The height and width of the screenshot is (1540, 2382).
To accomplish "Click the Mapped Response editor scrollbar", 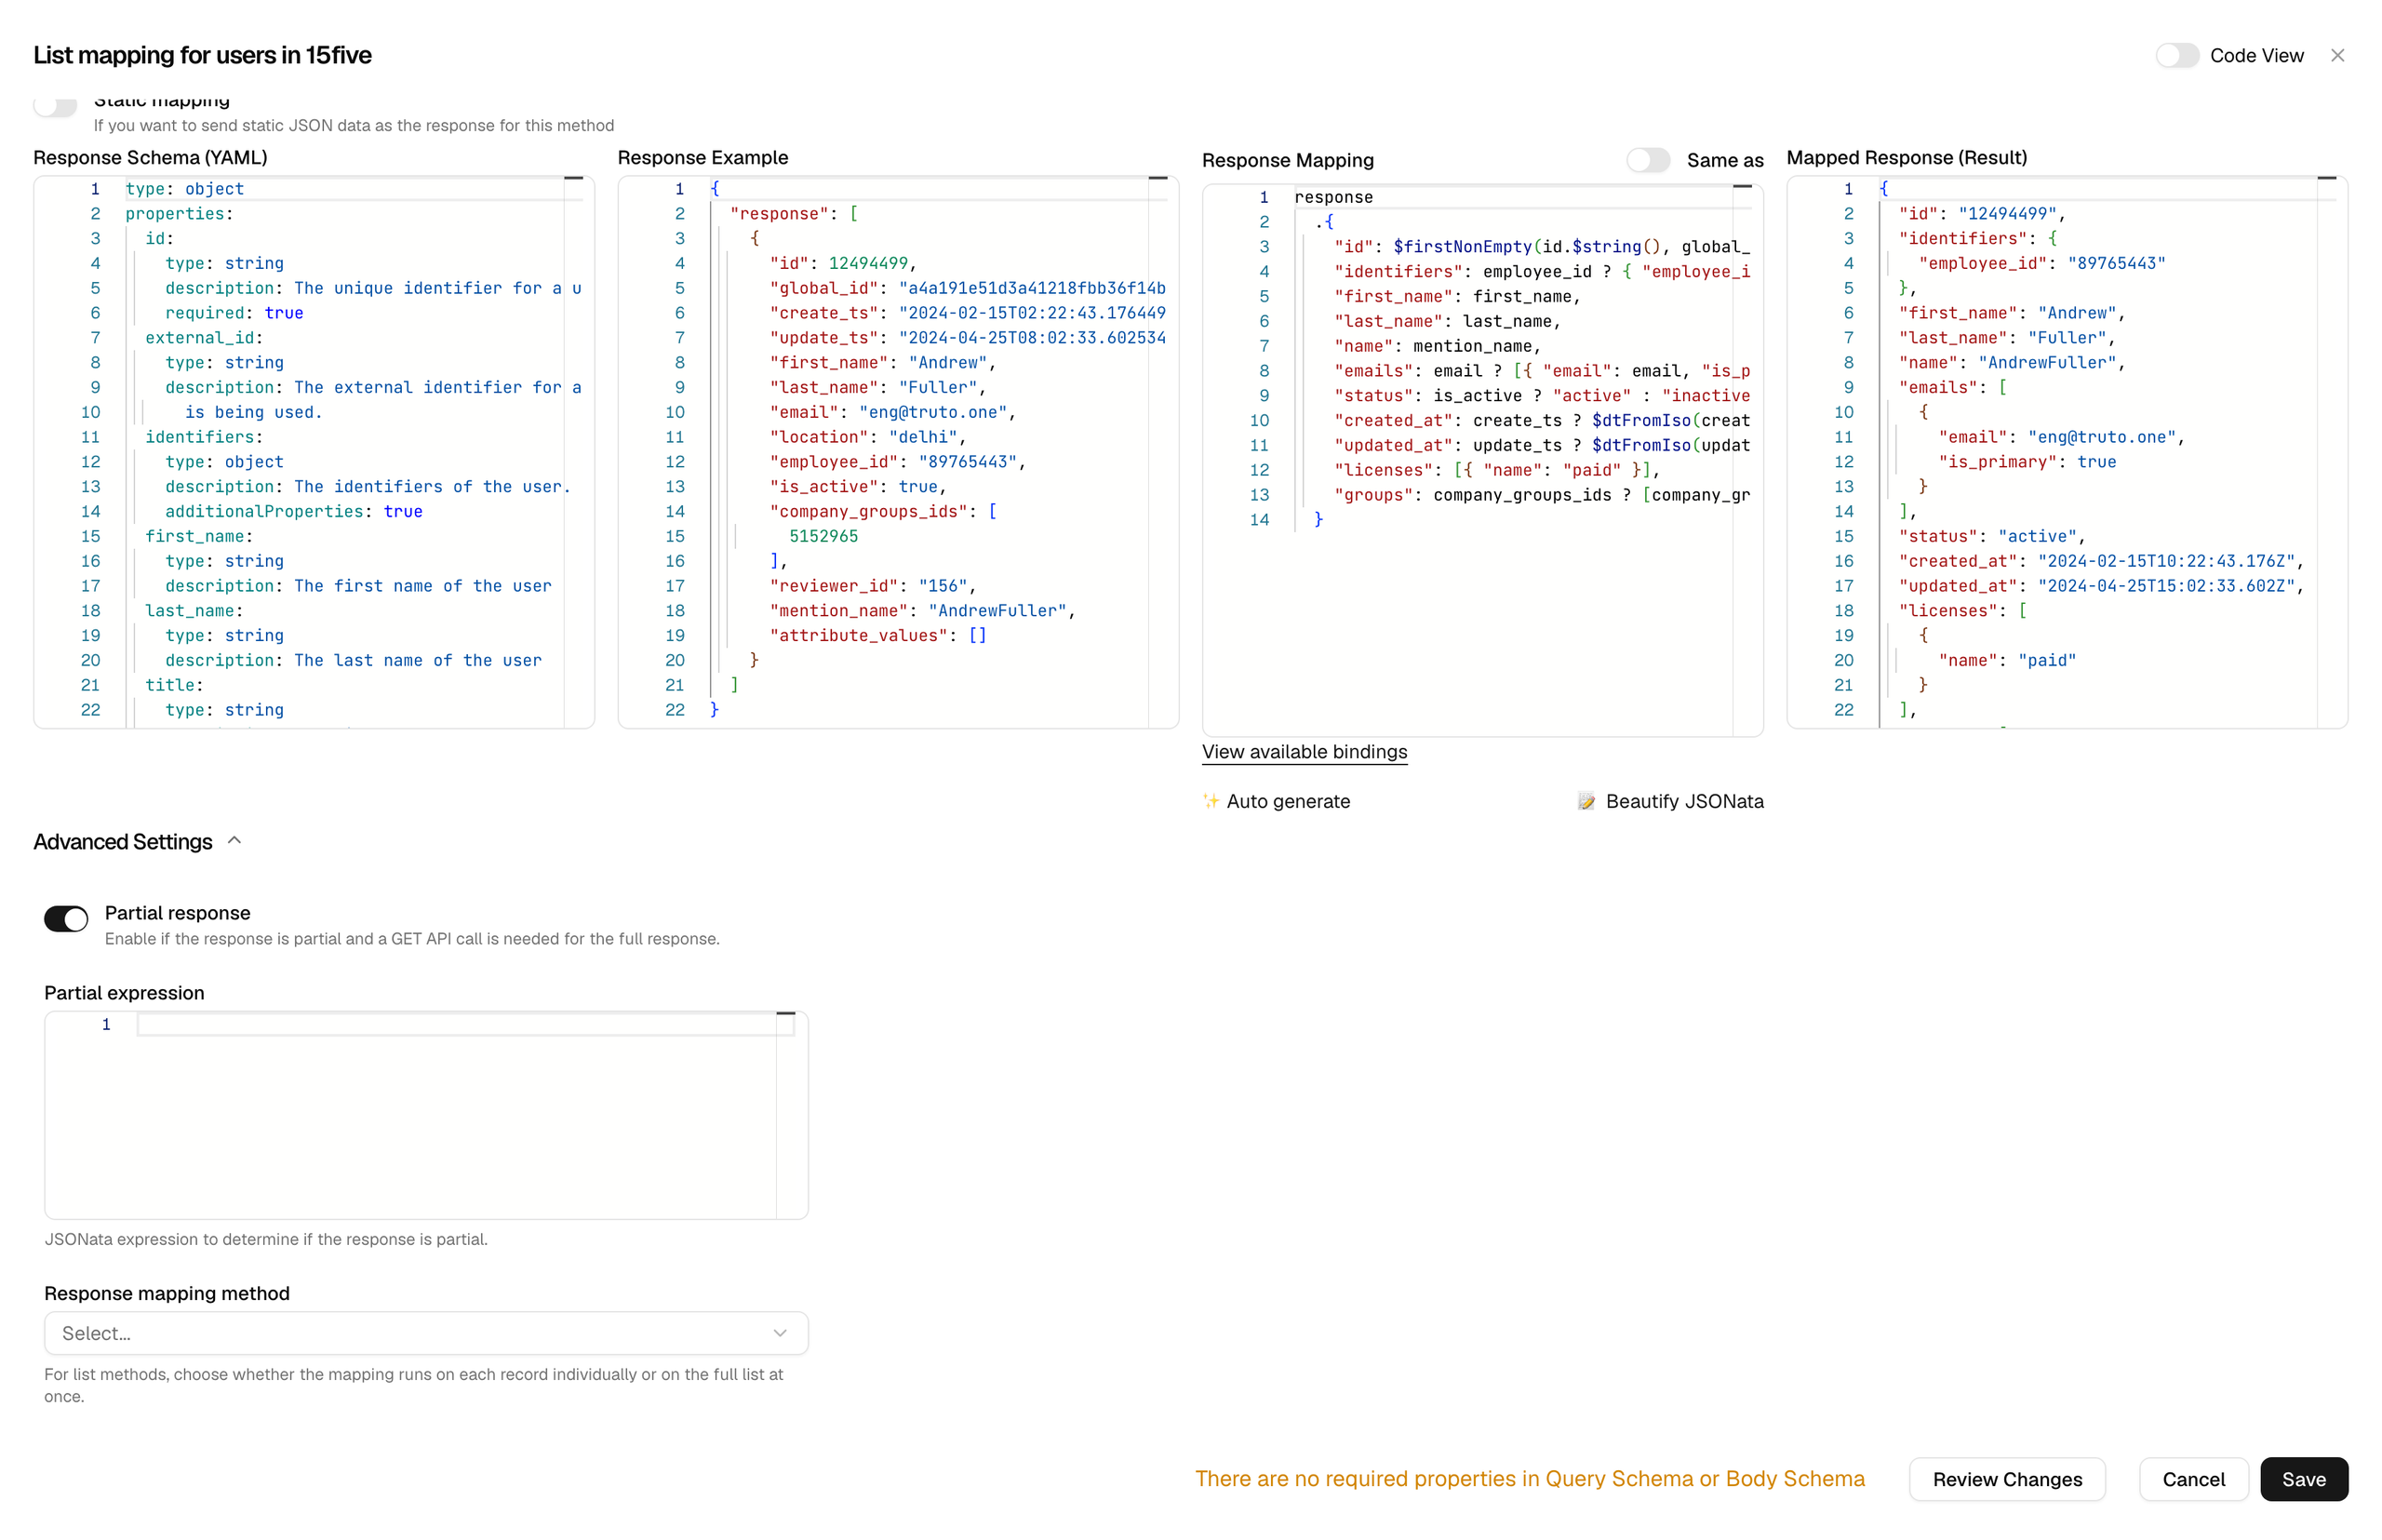I will pos(2327,452).
